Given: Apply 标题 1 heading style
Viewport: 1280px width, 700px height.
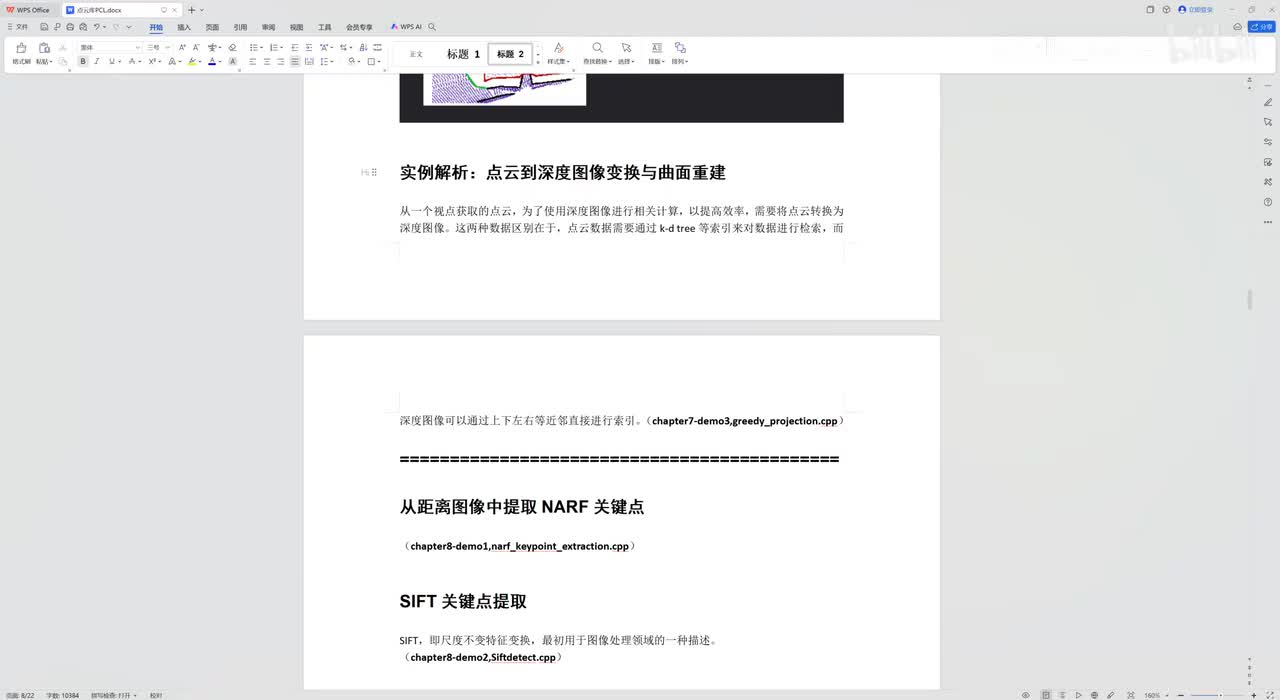Looking at the screenshot, I should (x=463, y=54).
